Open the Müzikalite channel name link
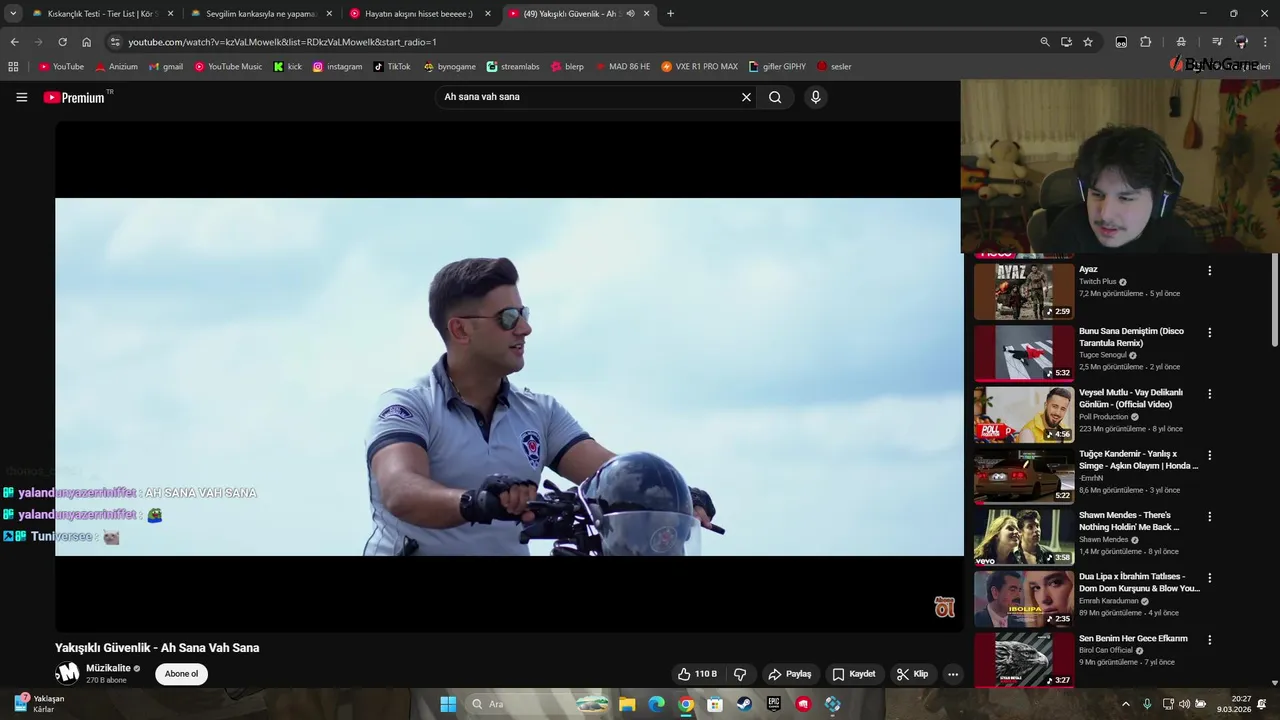1280x720 pixels. (108, 668)
